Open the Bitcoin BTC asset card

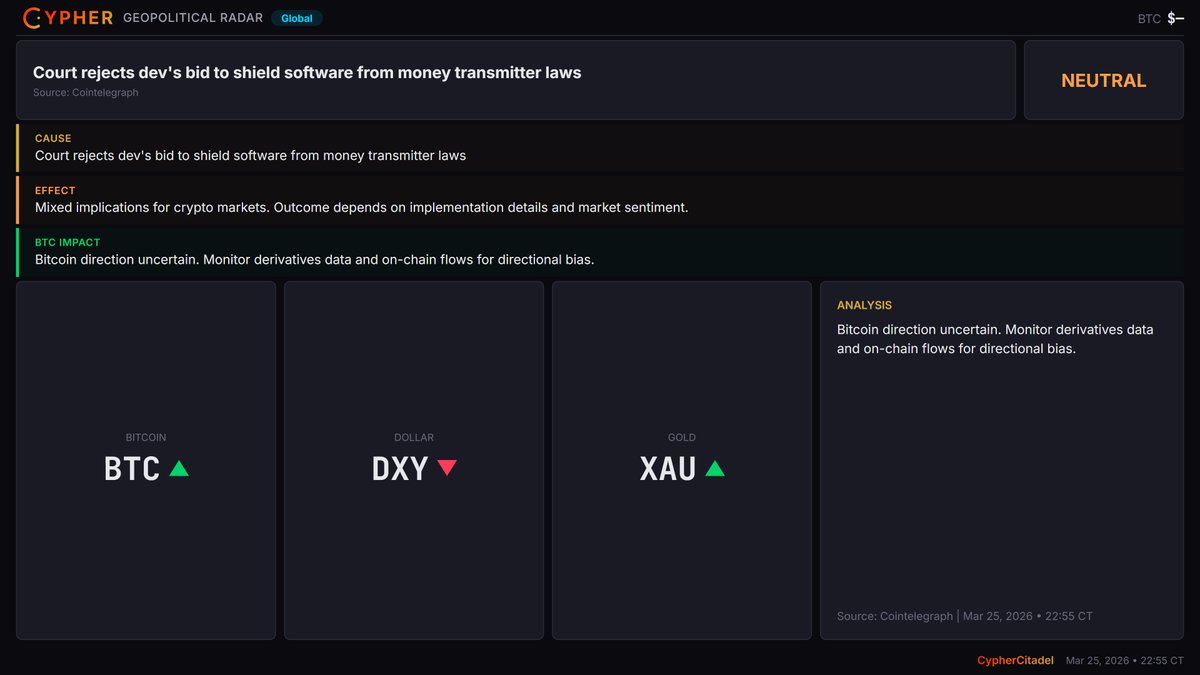point(146,460)
